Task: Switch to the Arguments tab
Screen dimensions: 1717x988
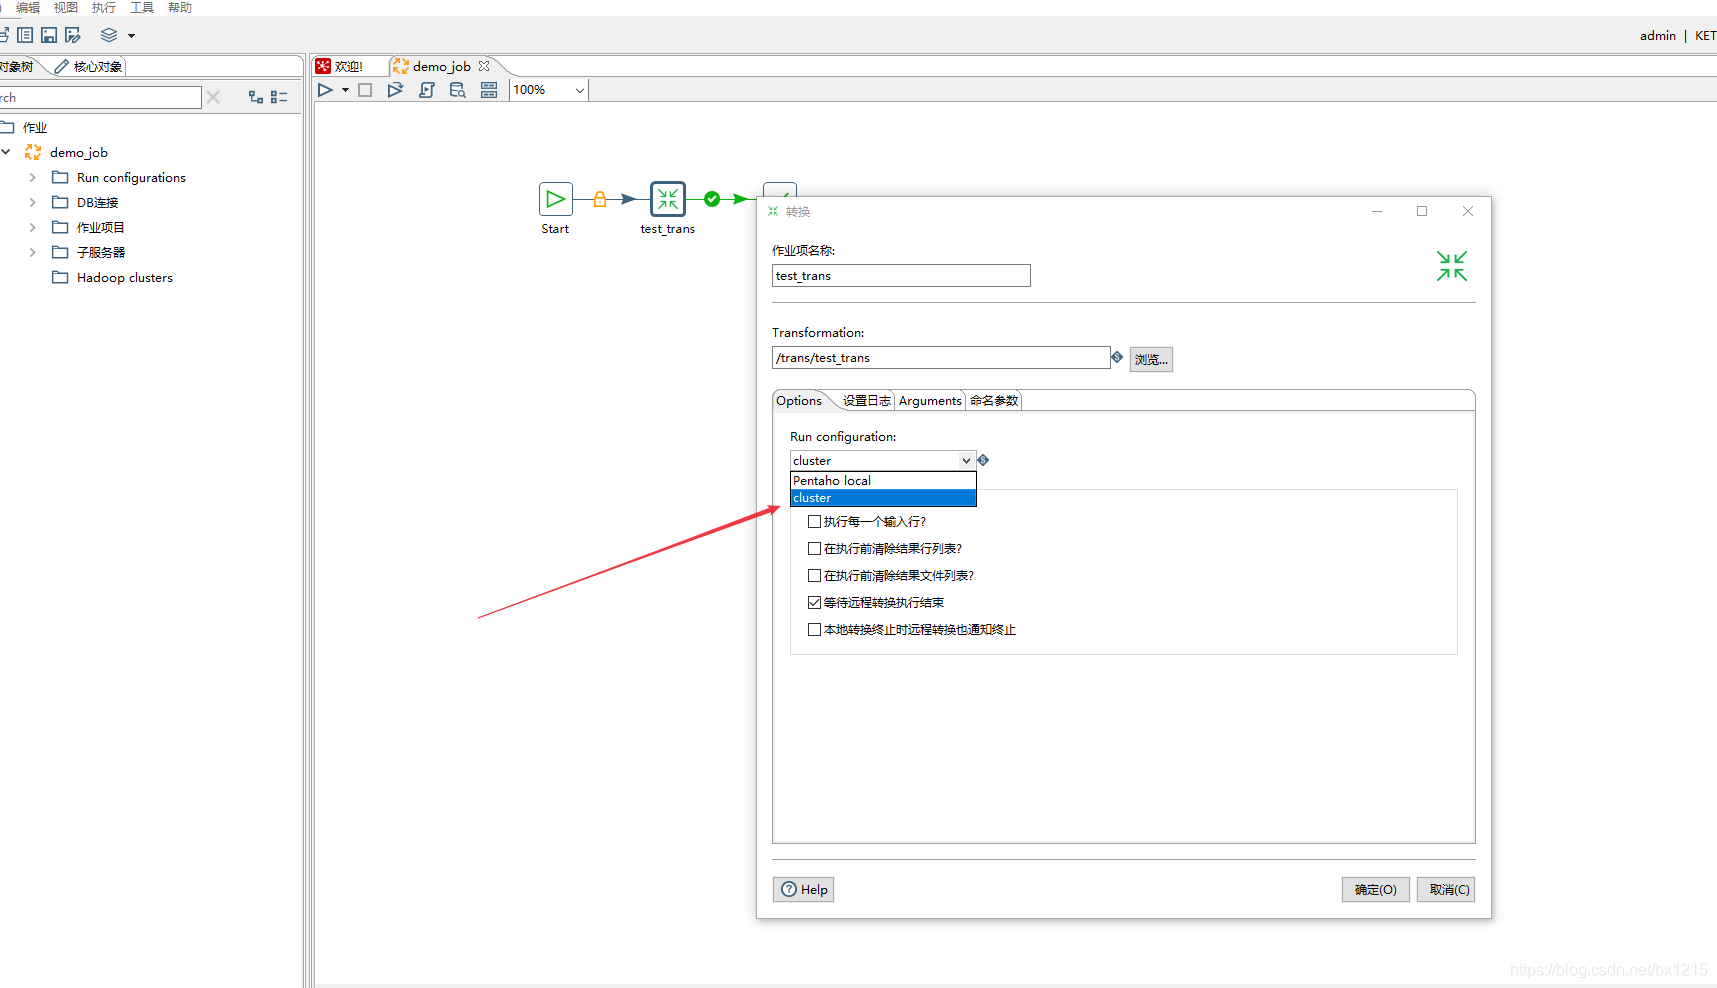Action: click(x=930, y=401)
